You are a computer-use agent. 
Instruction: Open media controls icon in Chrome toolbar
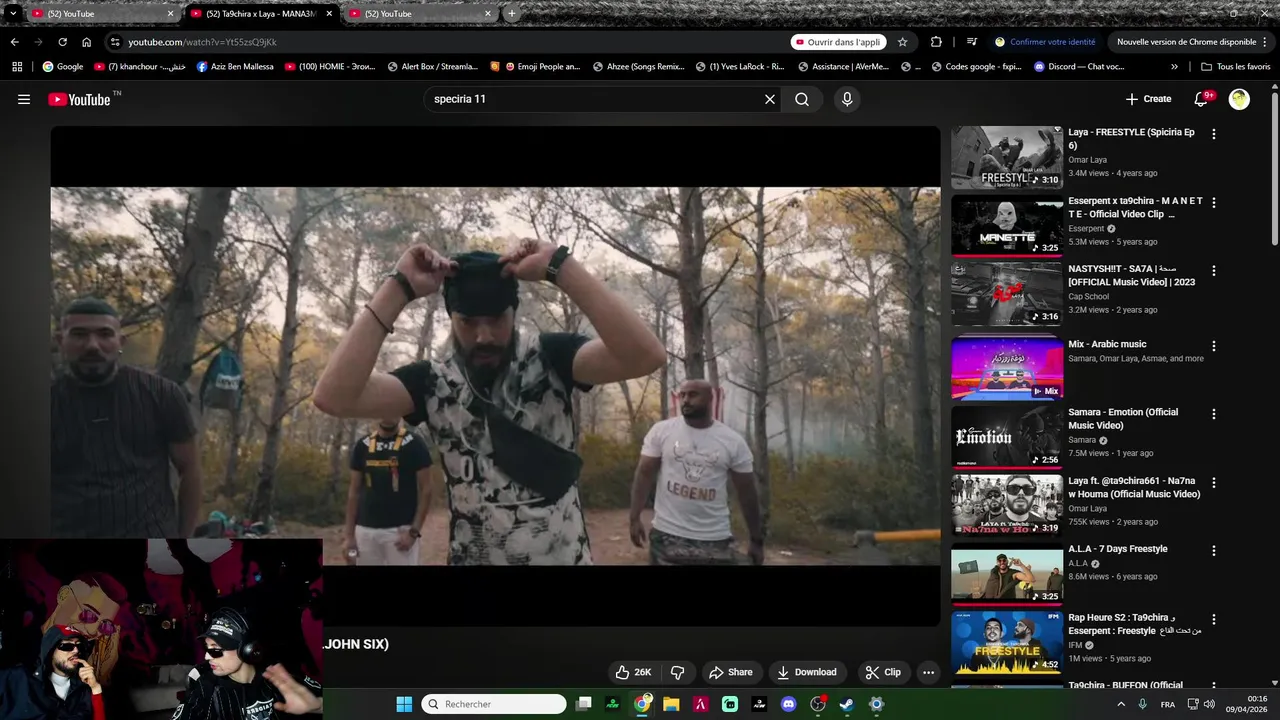coord(972,42)
